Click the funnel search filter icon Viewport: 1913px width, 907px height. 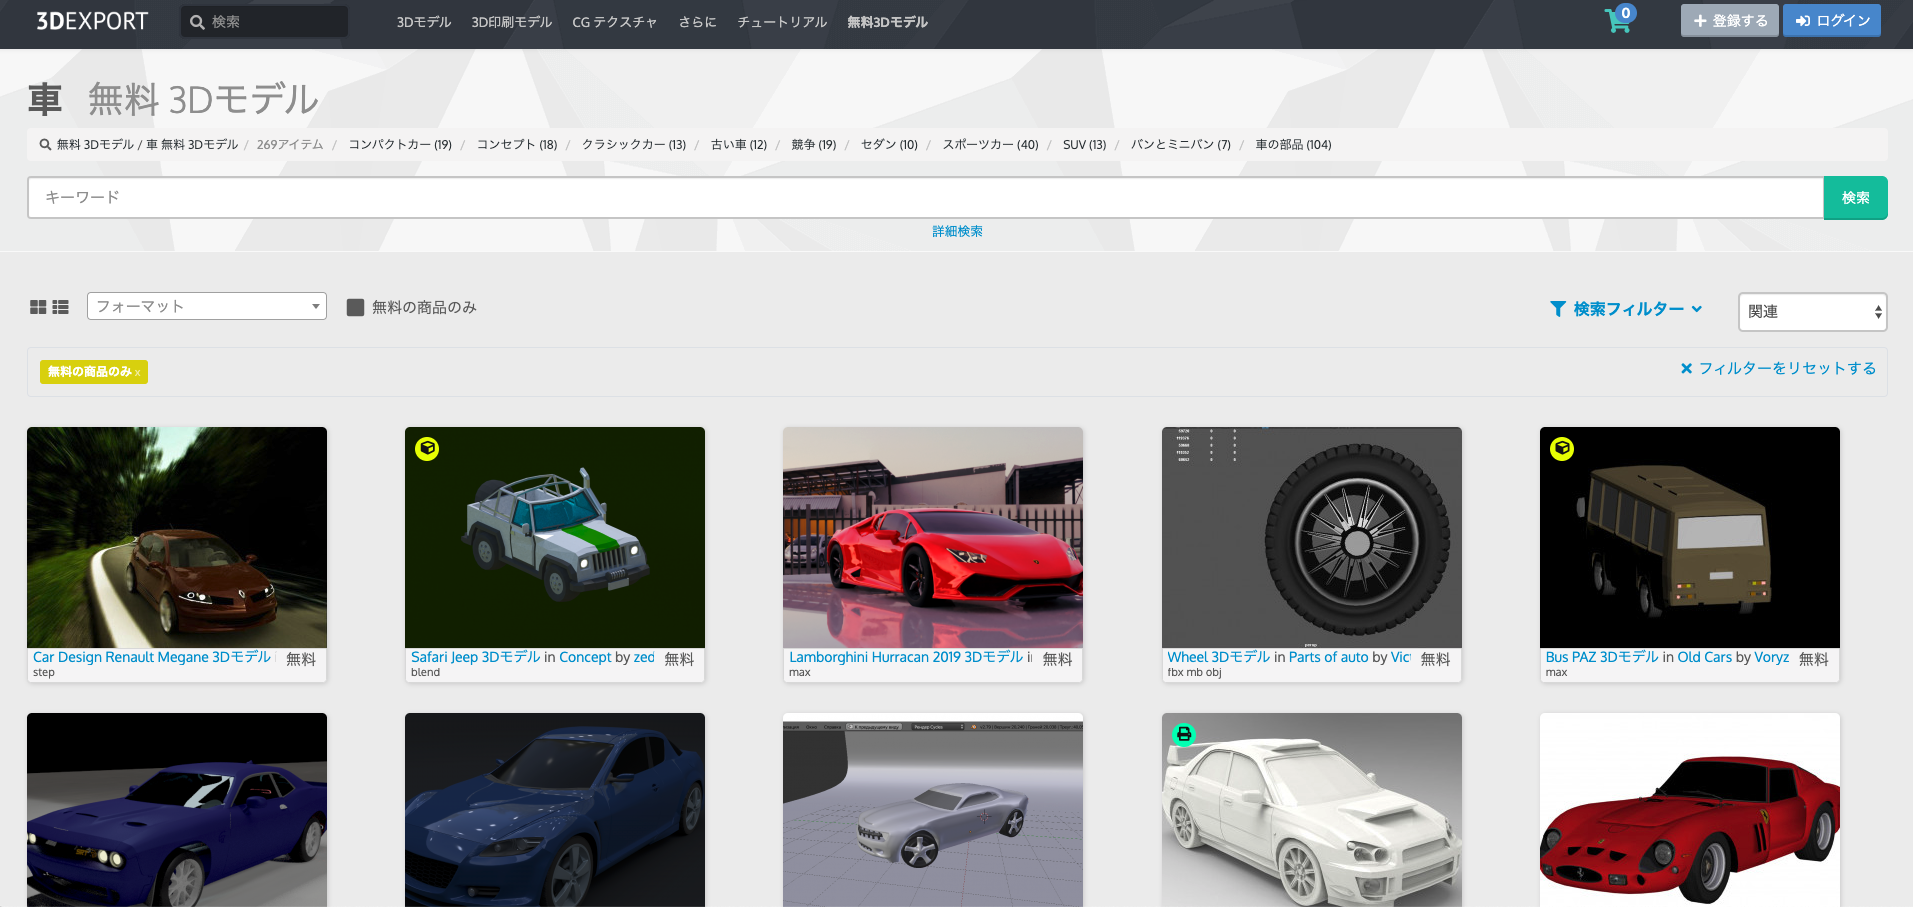pyautogui.click(x=1558, y=309)
